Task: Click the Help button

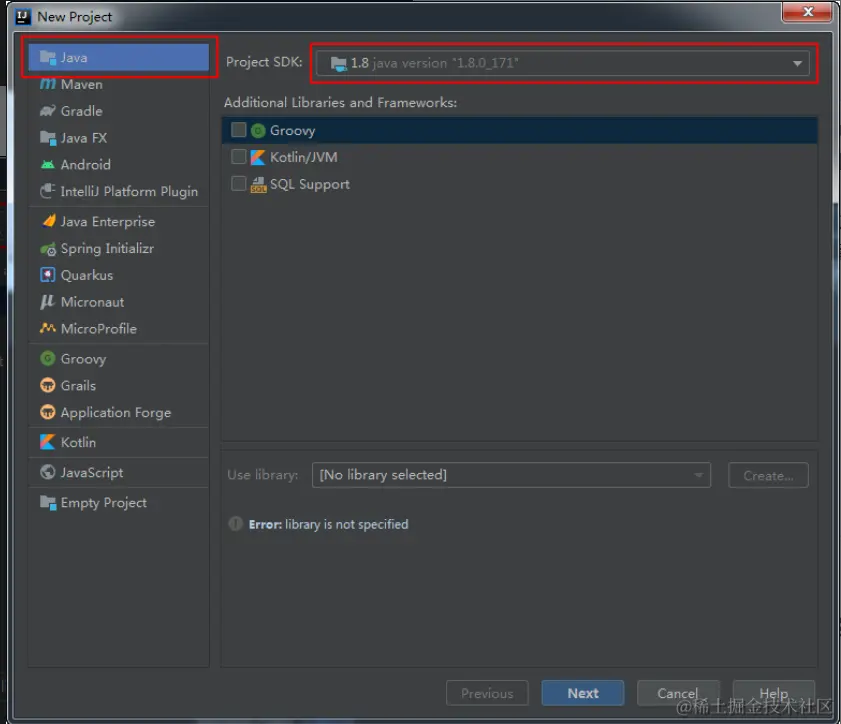Action: click(x=773, y=693)
